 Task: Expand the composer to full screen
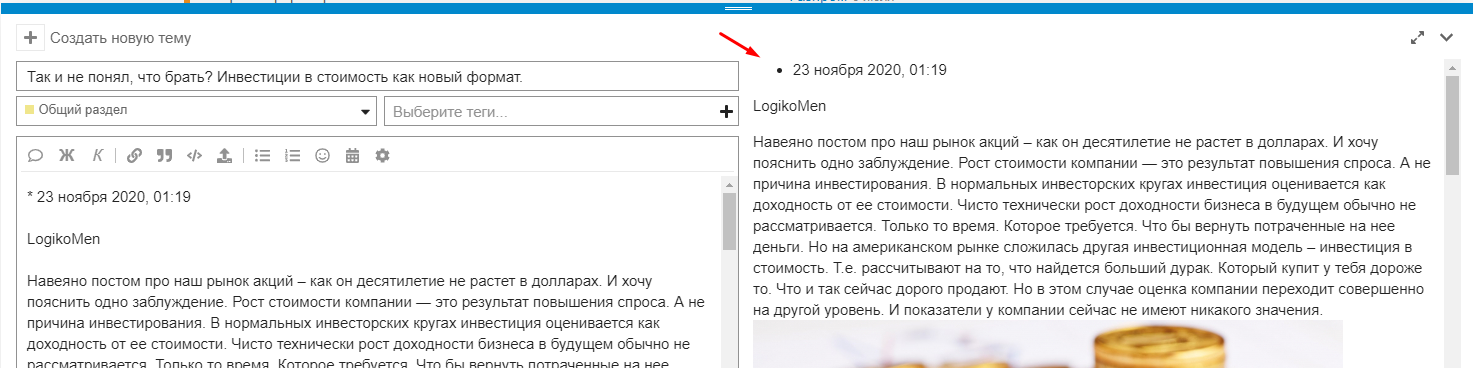point(1417,38)
